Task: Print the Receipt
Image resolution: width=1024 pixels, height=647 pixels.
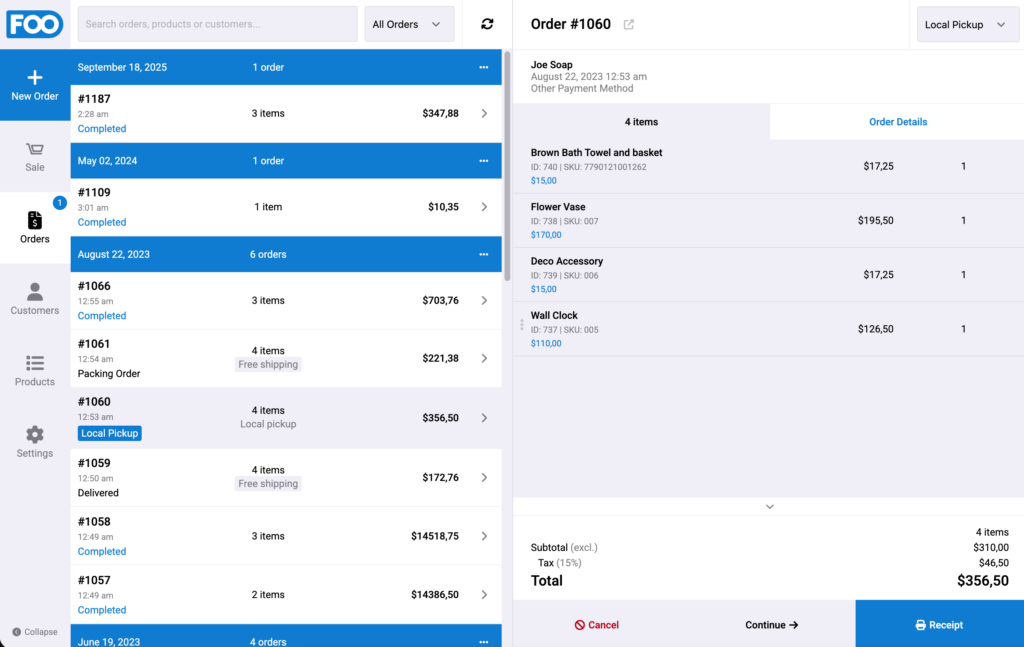Action: pyautogui.click(x=939, y=625)
